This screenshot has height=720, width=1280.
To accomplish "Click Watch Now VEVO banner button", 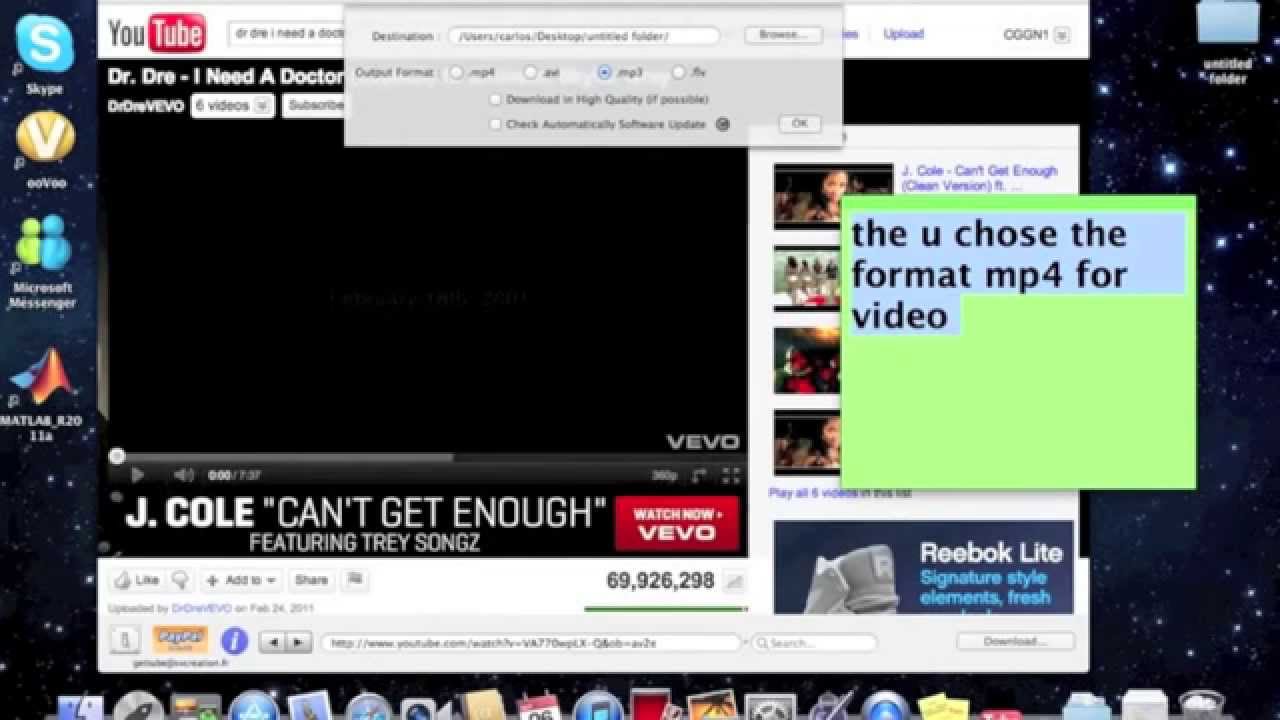I will (677, 523).
